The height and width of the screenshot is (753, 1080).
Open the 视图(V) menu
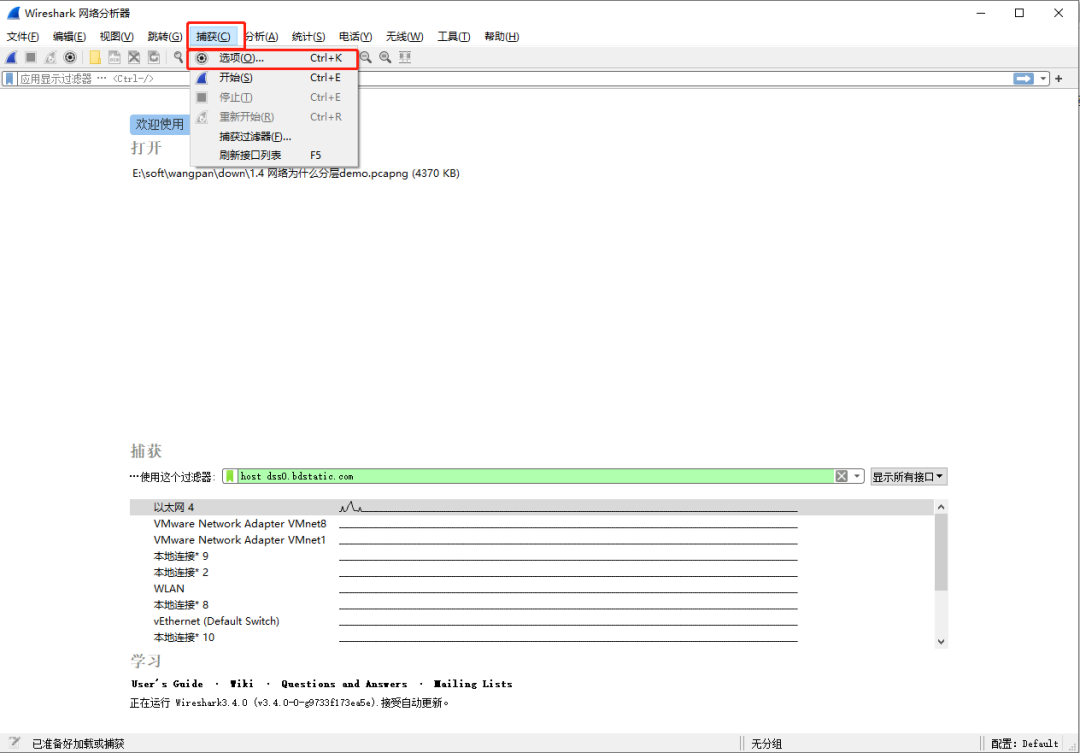[116, 37]
